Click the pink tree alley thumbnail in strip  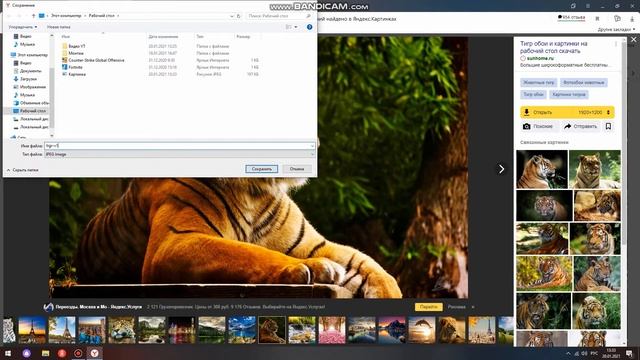pyautogui.click(x=331, y=329)
